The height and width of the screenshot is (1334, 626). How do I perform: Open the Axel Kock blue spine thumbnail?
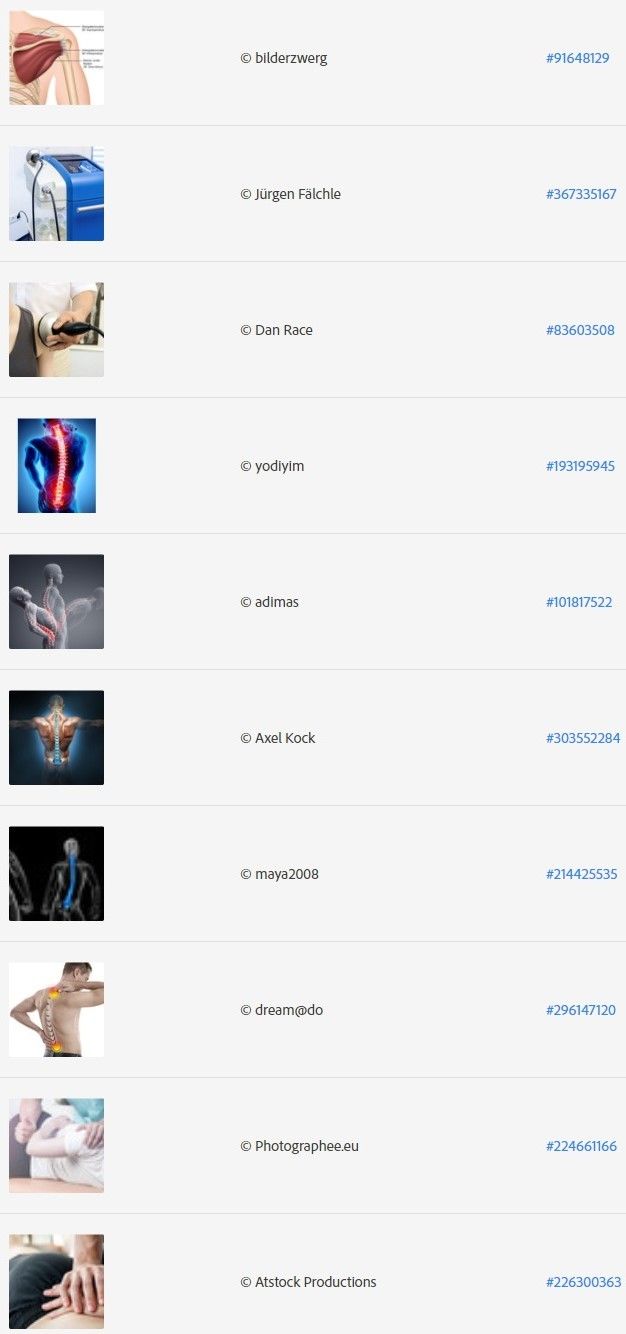(x=56, y=738)
